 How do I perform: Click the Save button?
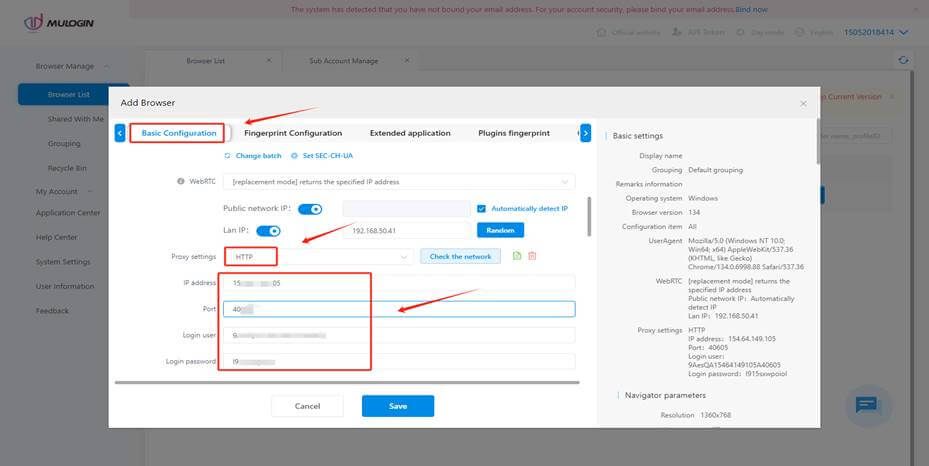398,406
